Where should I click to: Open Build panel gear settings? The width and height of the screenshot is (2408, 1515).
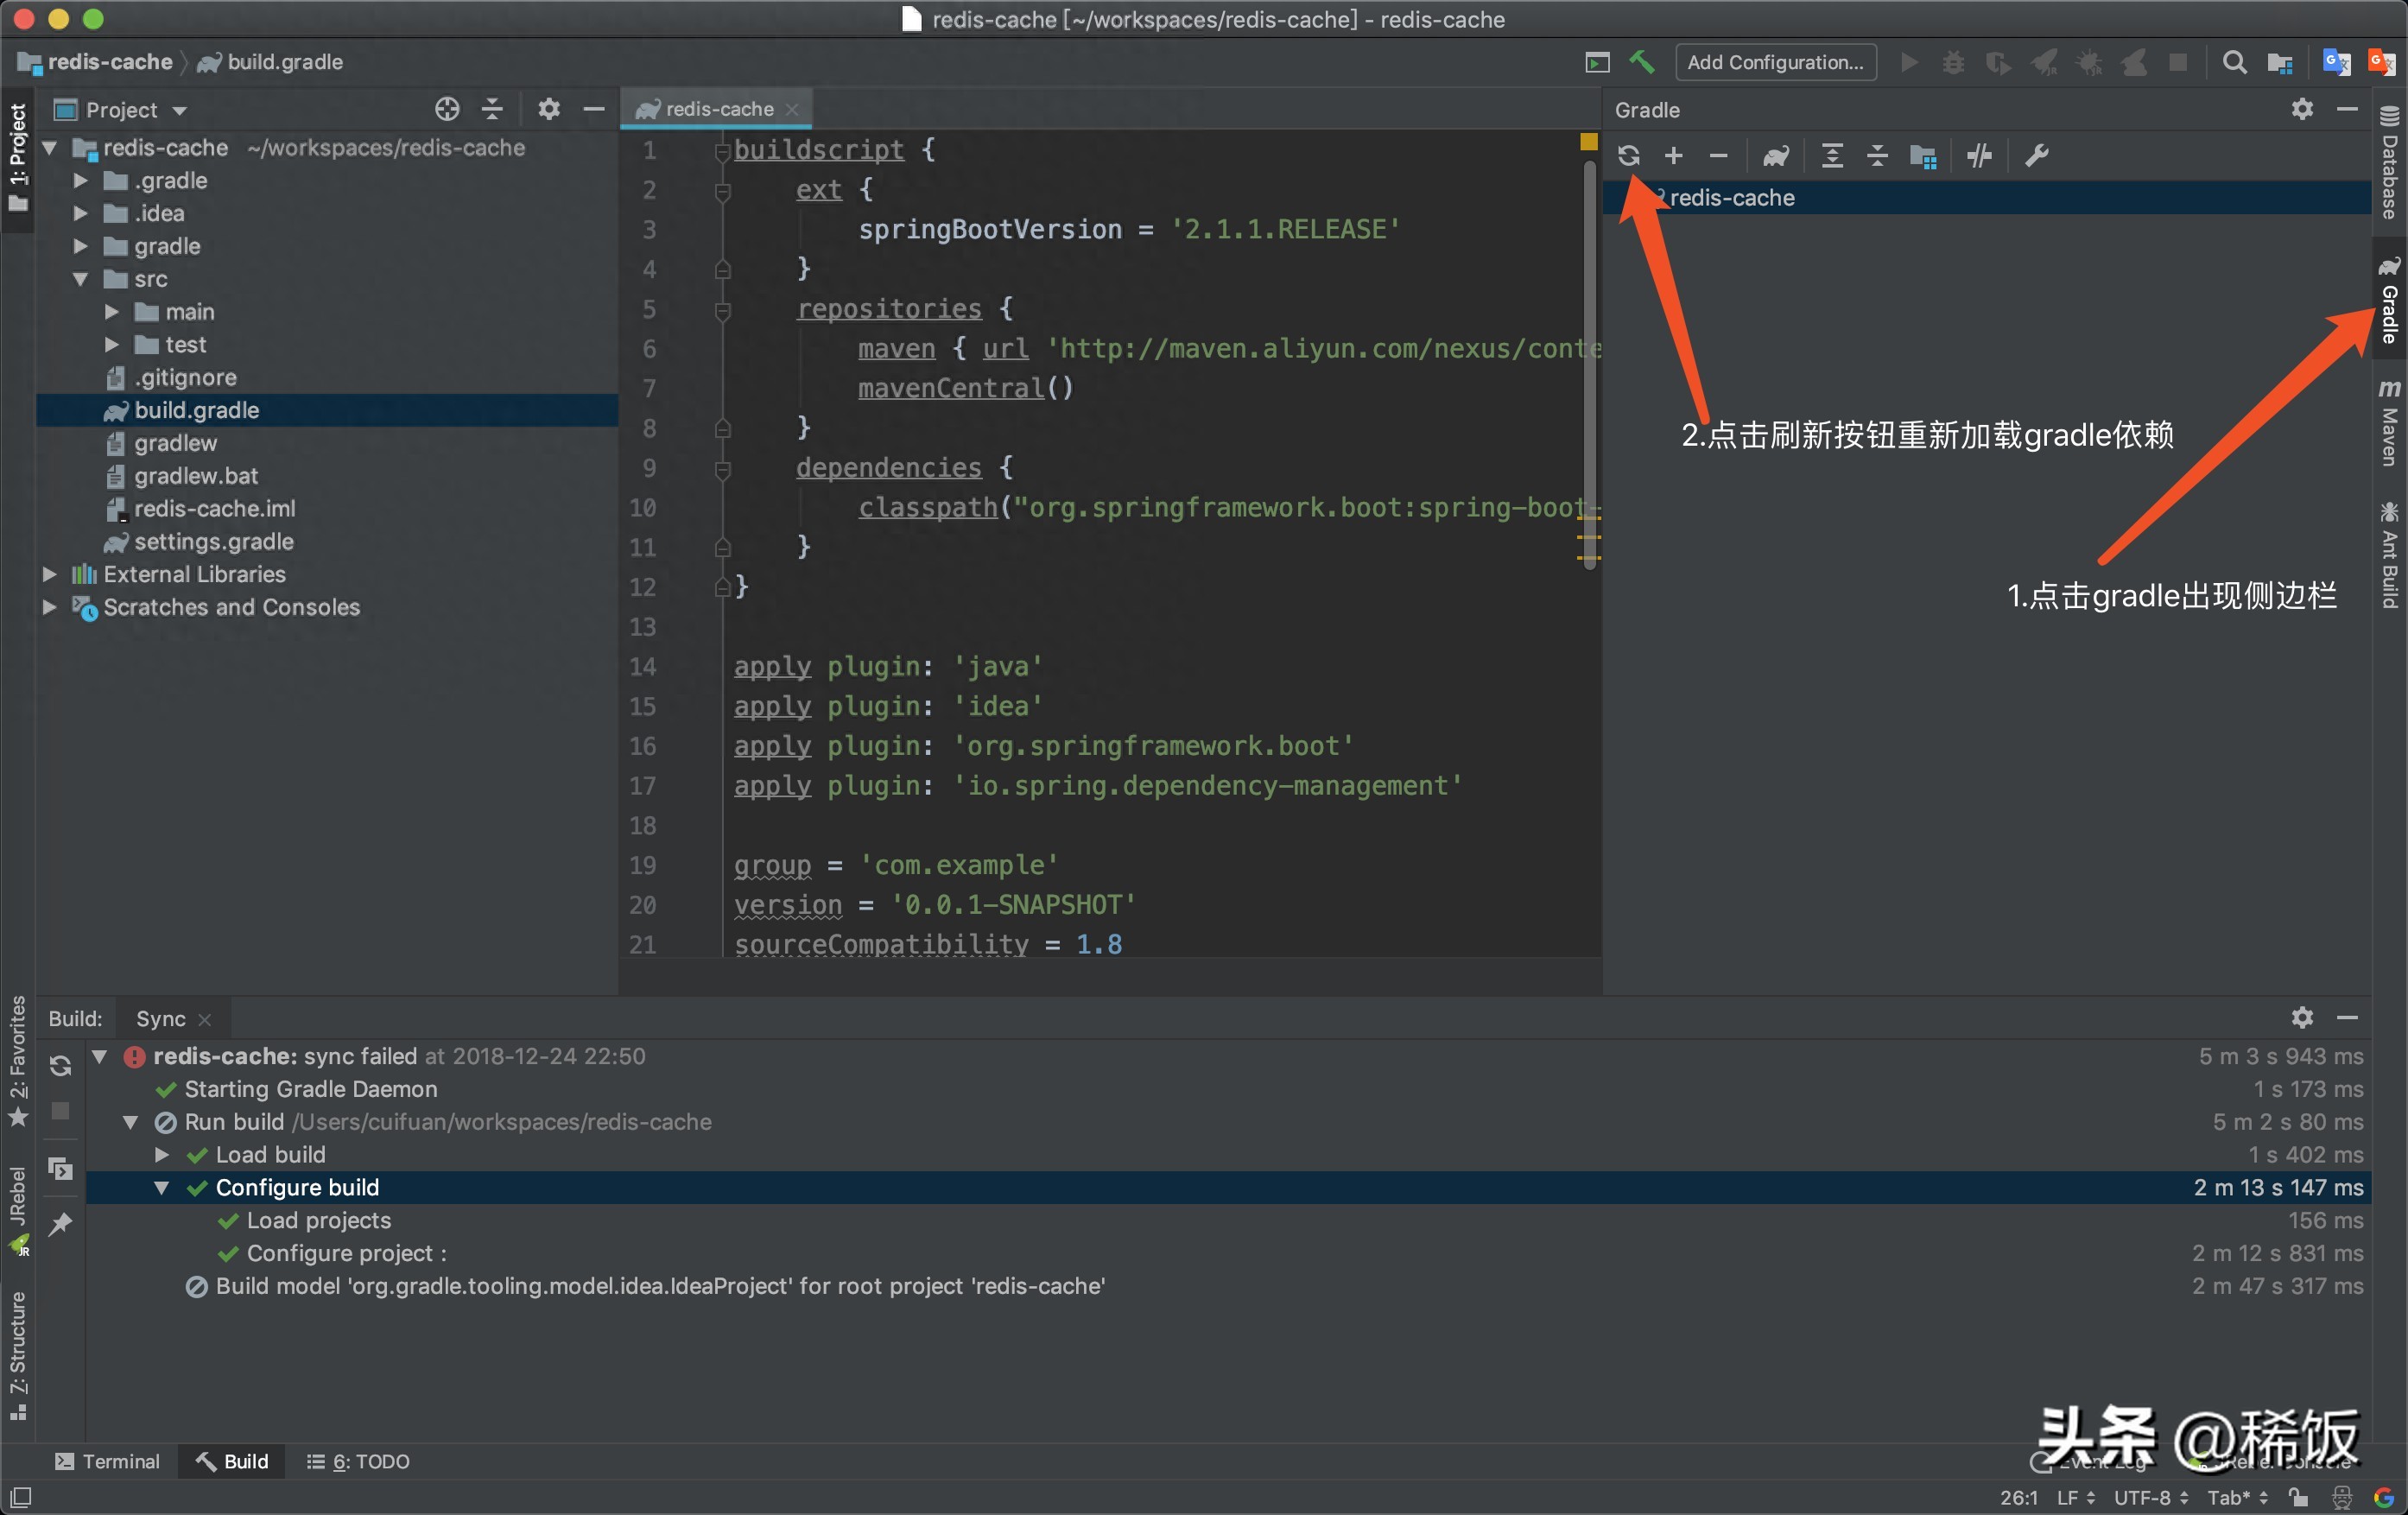(x=2302, y=1017)
